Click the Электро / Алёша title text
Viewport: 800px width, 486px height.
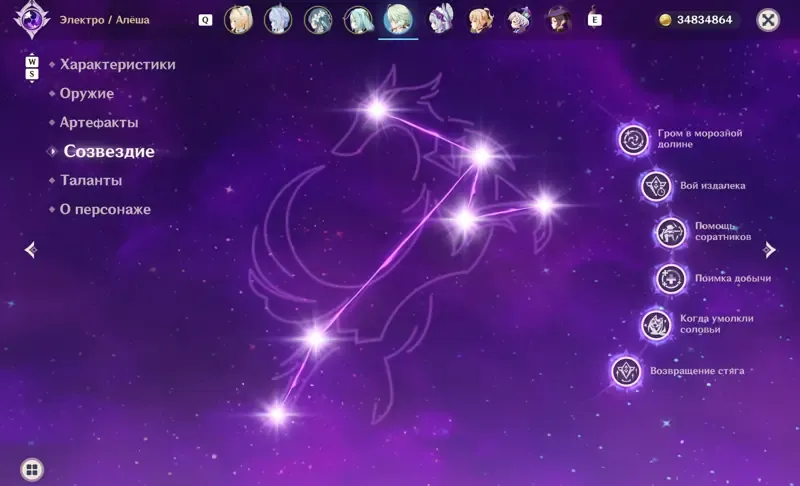pyautogui.click(x=105, y=20)
